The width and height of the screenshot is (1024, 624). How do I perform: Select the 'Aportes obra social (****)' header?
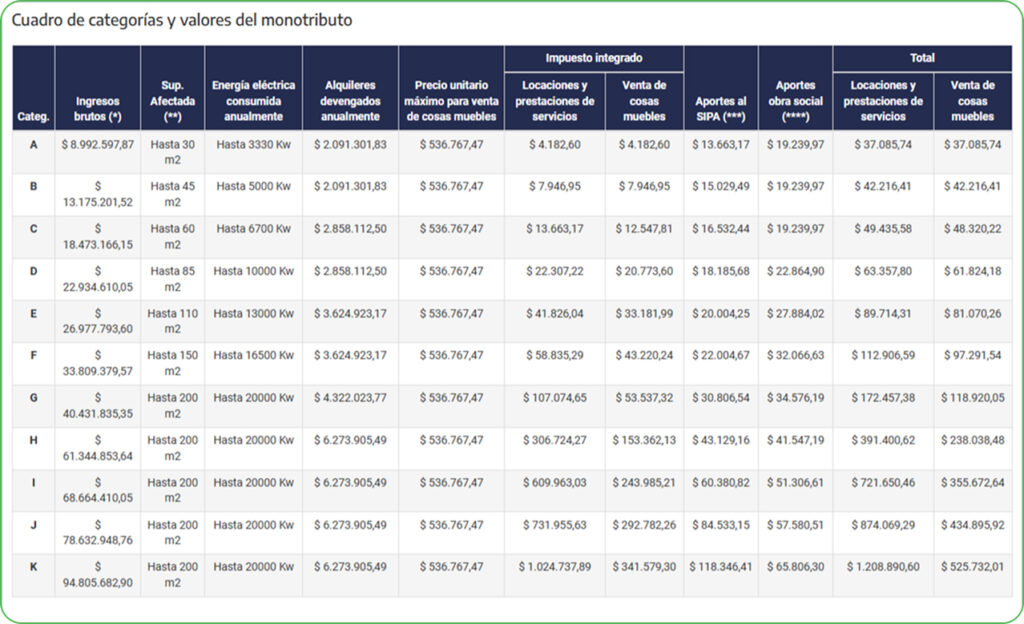coord(795,101)
